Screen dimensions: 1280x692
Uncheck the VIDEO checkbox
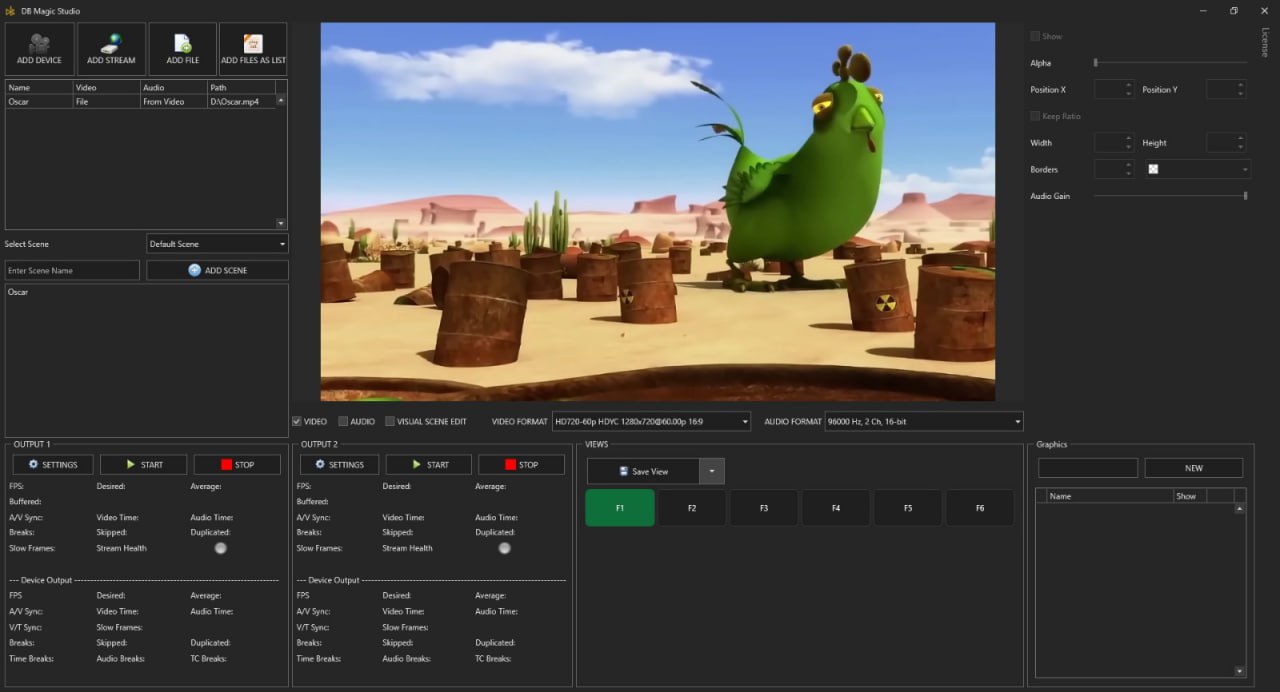297,422
